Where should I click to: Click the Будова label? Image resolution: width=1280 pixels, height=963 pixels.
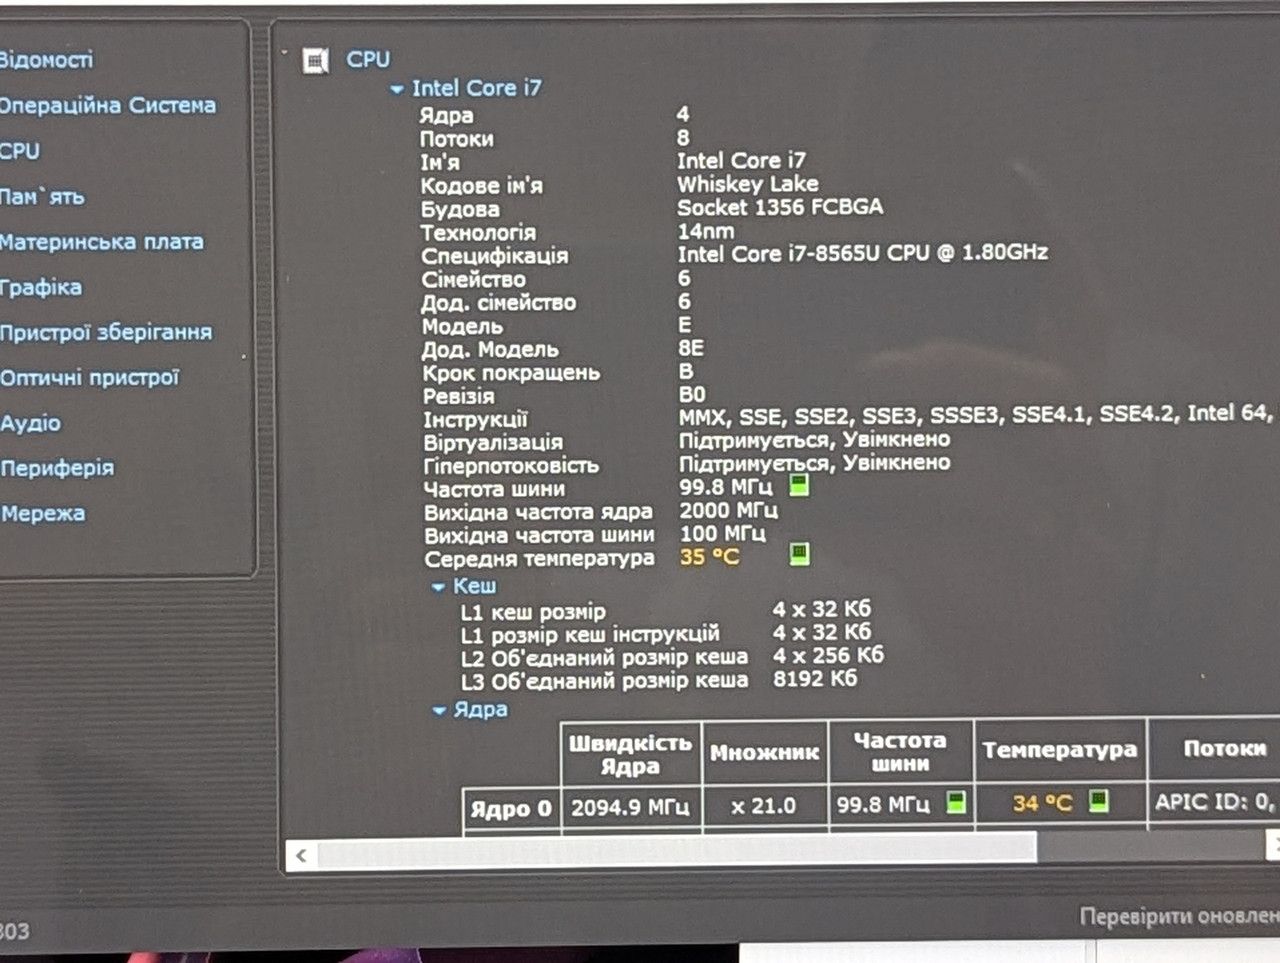460,209
